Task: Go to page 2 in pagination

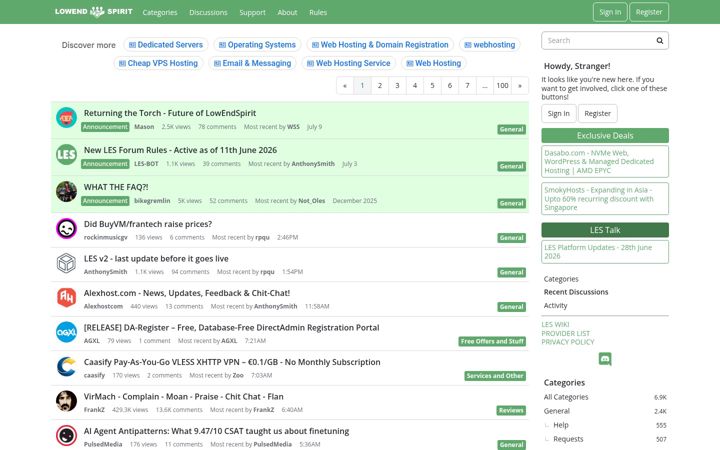Action: [380, 85]
